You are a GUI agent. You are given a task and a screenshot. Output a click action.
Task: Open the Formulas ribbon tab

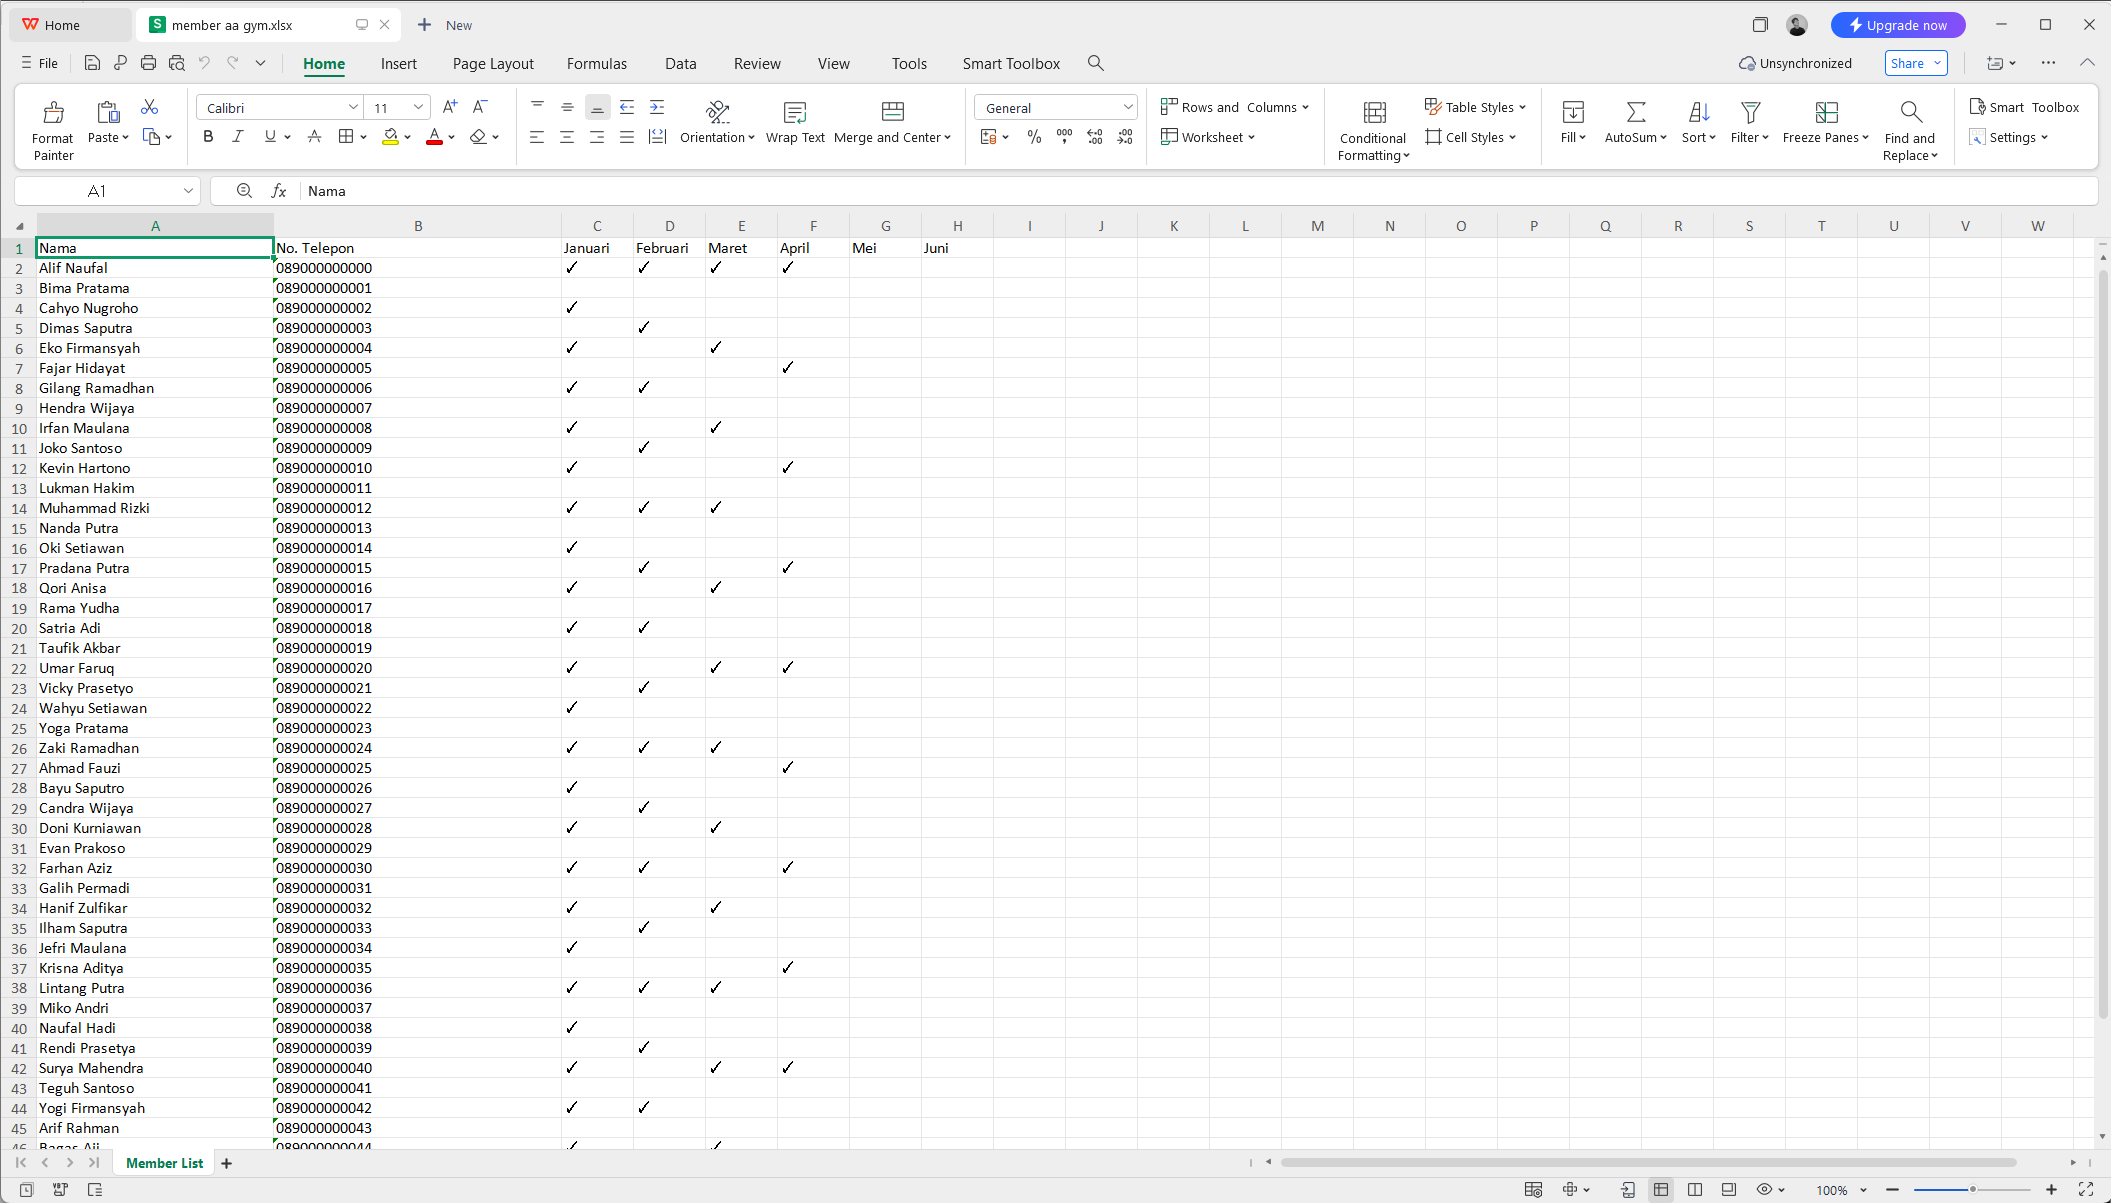pos(596,64)
